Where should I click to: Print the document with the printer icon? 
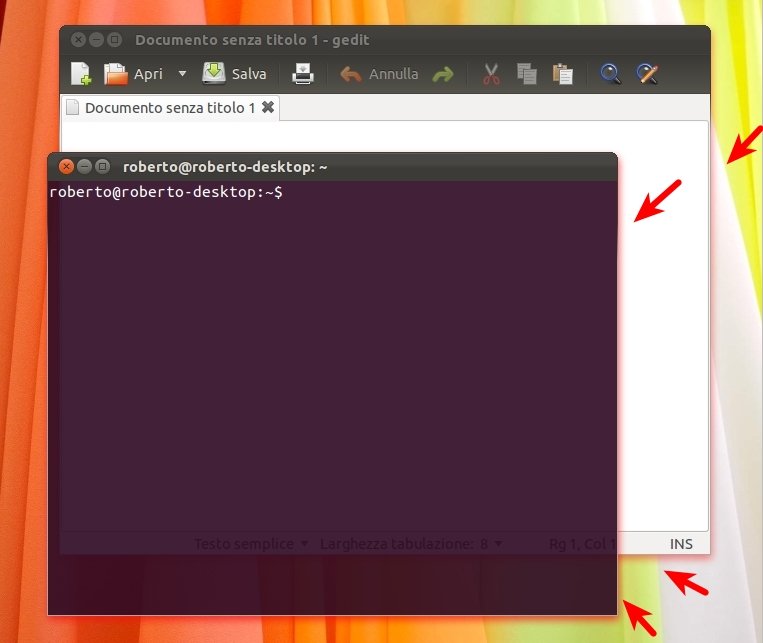pos(303,74)
